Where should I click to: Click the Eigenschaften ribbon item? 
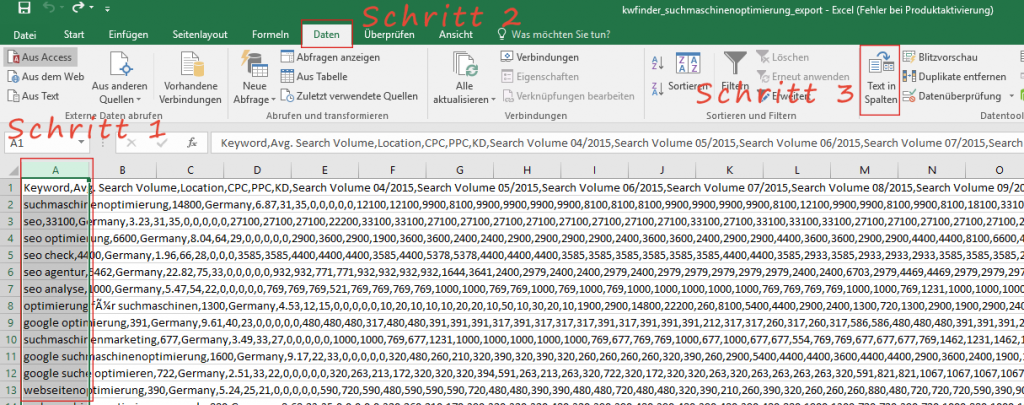pos(539,76)
